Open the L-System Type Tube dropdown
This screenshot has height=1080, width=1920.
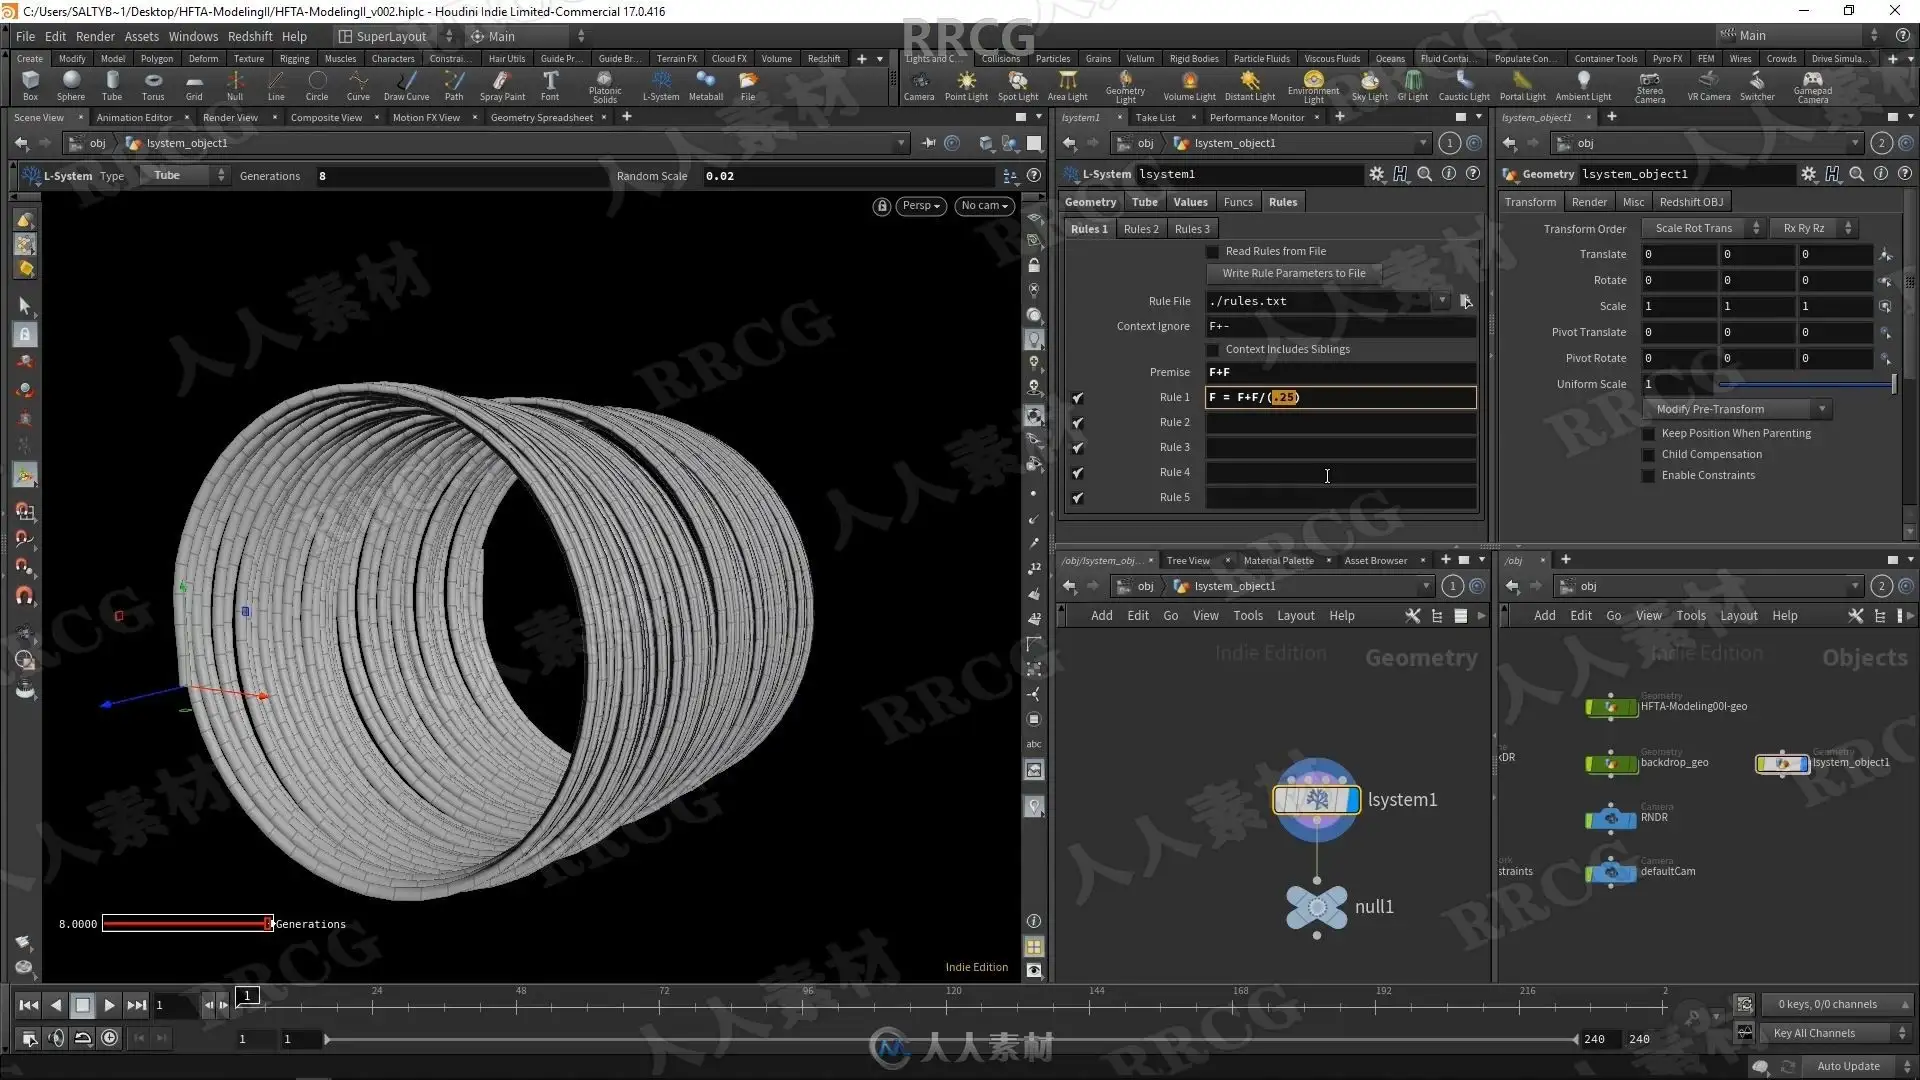point(187,176)
